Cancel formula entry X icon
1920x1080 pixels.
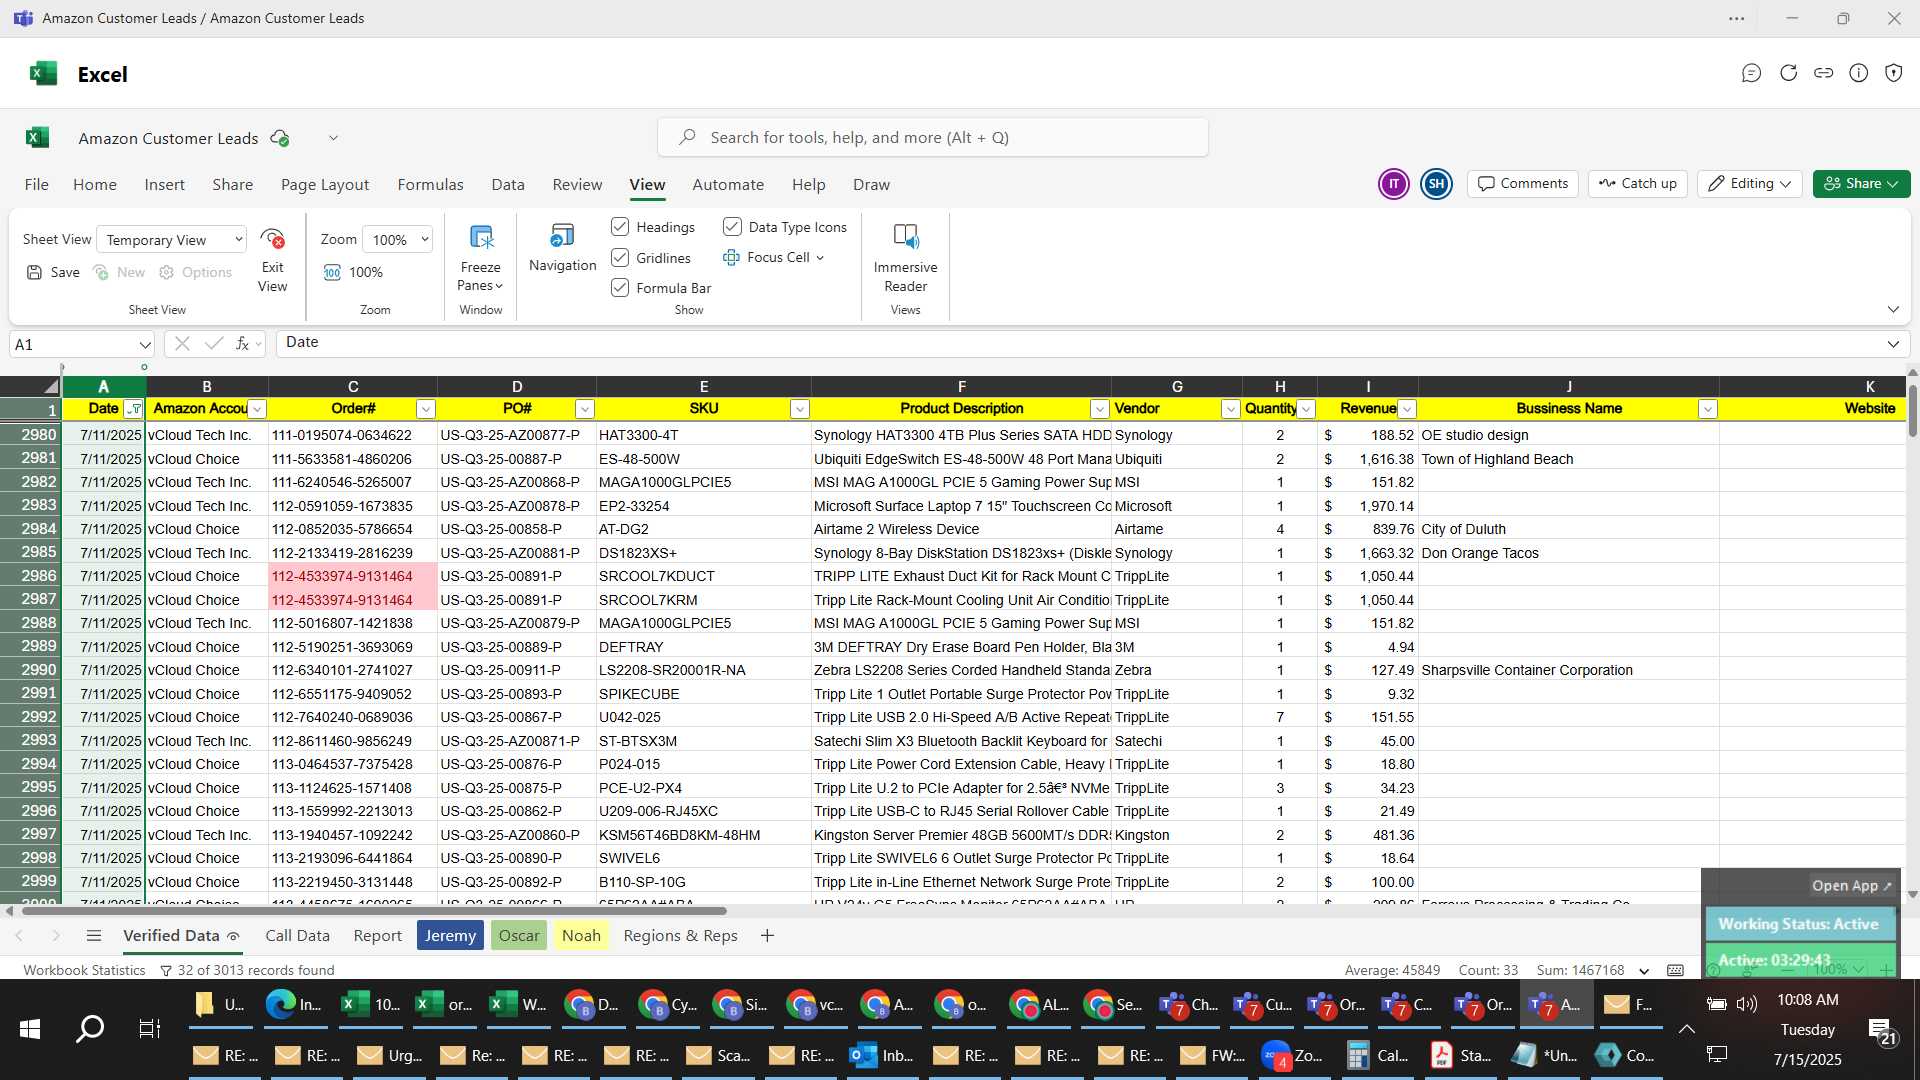181,343
